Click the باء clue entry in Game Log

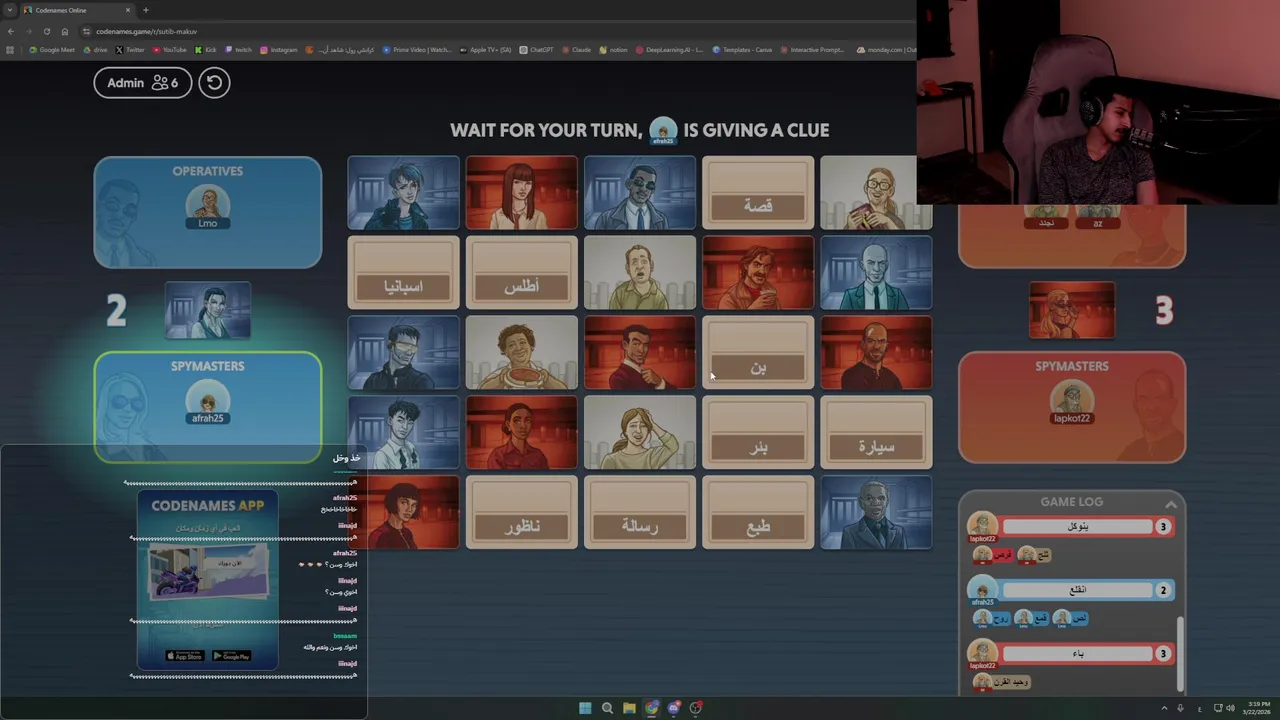[x=1077, y=653]
